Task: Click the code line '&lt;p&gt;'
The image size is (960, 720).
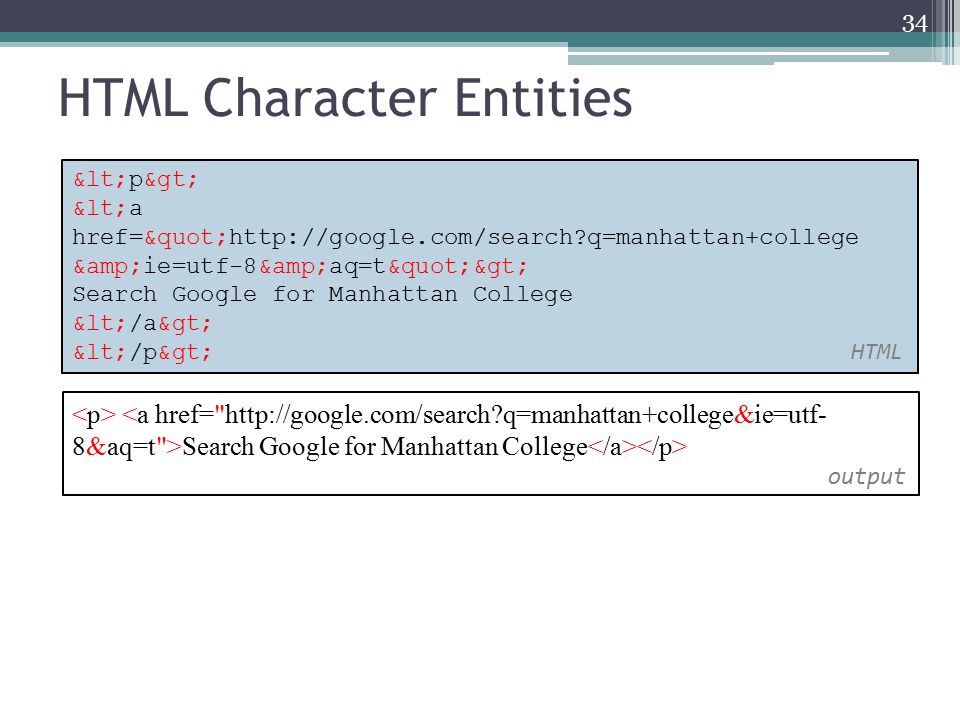Action: tap(135, 179)
